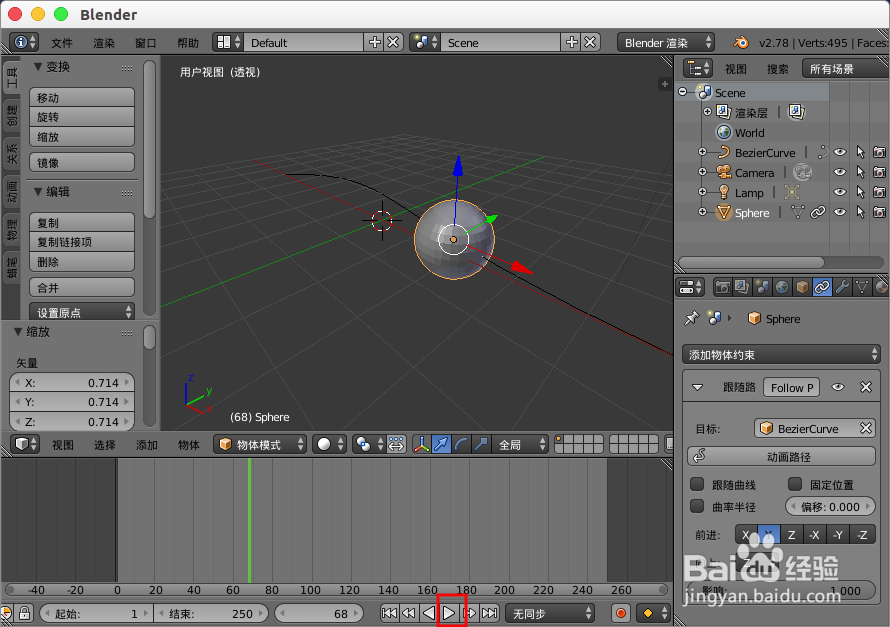Open the Default screen layout dropdown

click(303, 43)
